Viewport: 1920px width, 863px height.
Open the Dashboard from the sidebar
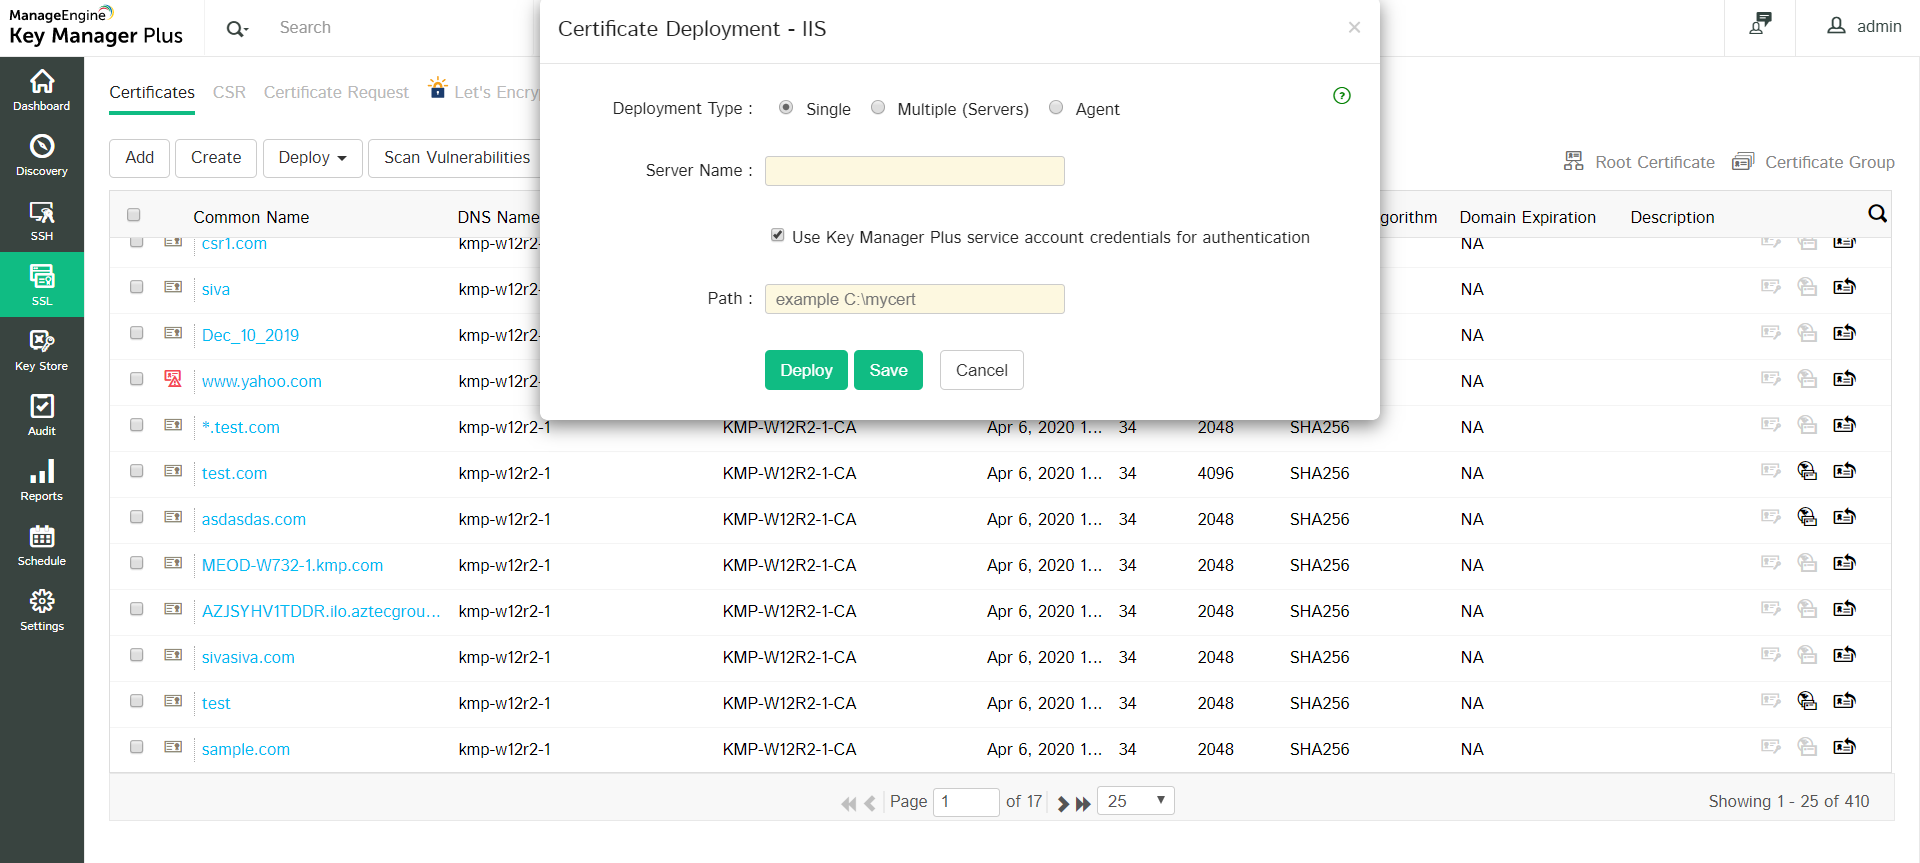42,90
